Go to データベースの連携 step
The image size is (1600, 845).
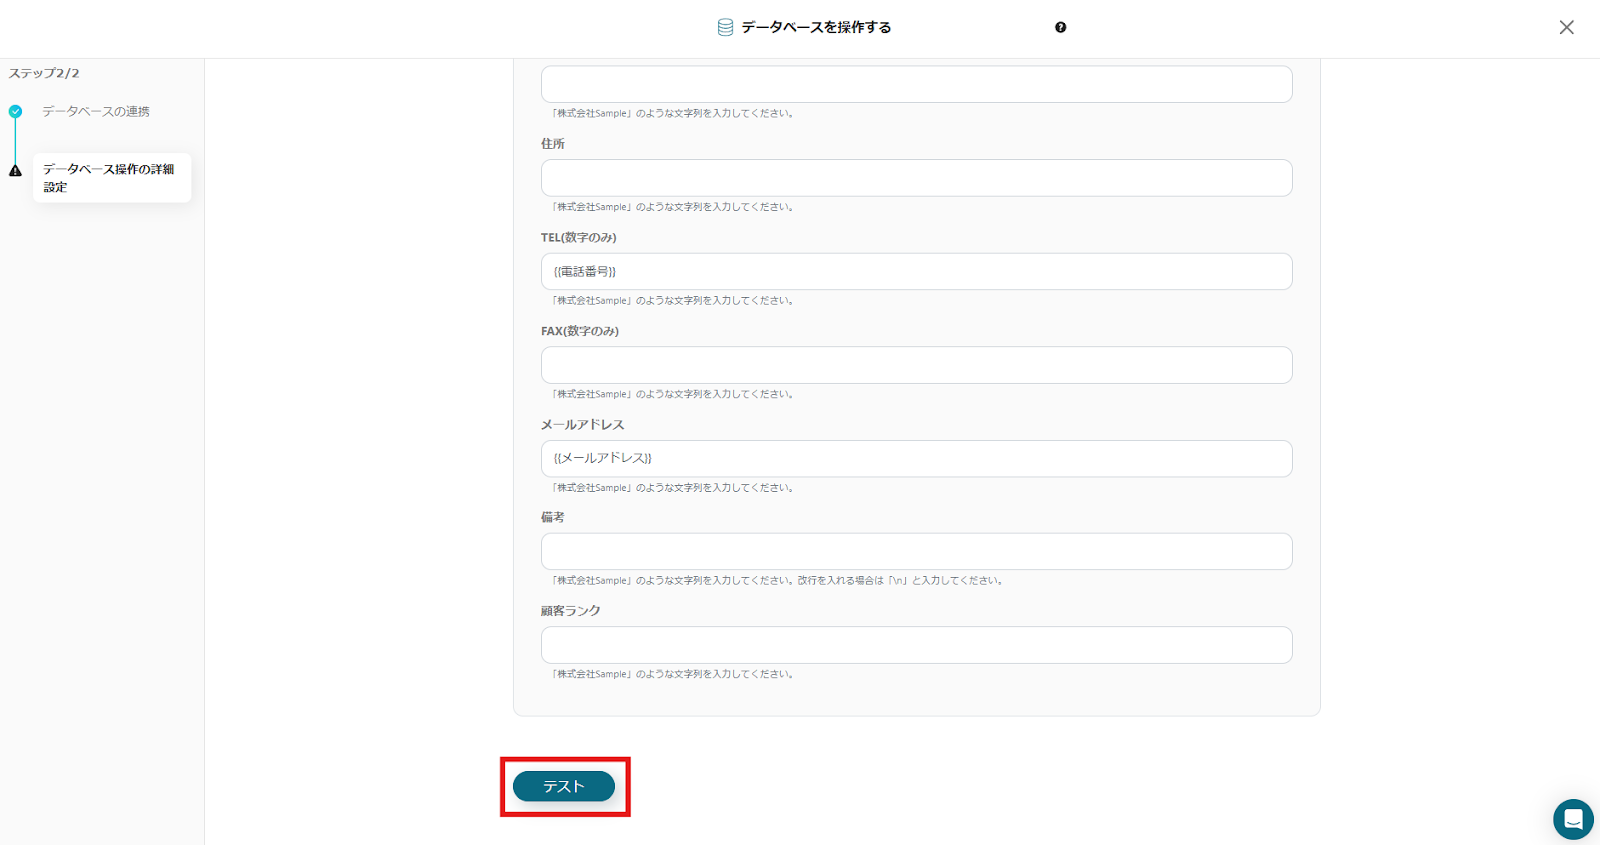96,111
